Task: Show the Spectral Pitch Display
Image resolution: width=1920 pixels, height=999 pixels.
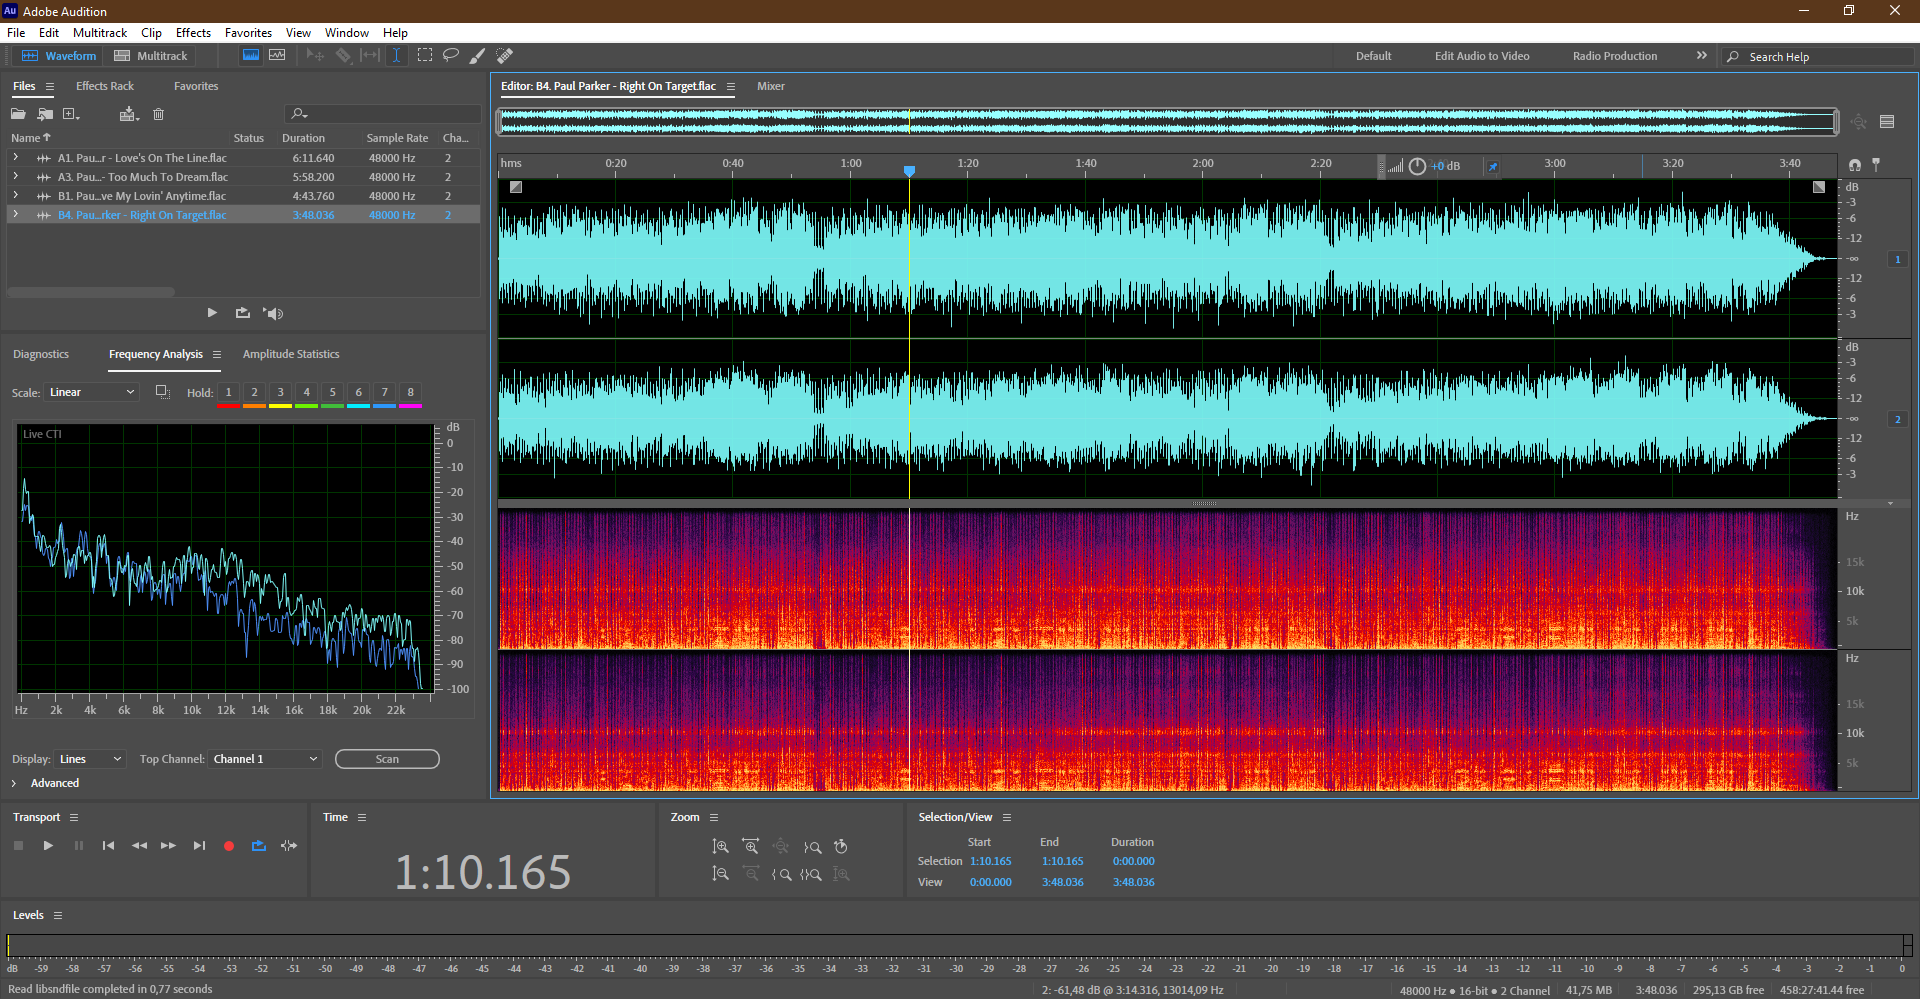Action: pos(277,56)
